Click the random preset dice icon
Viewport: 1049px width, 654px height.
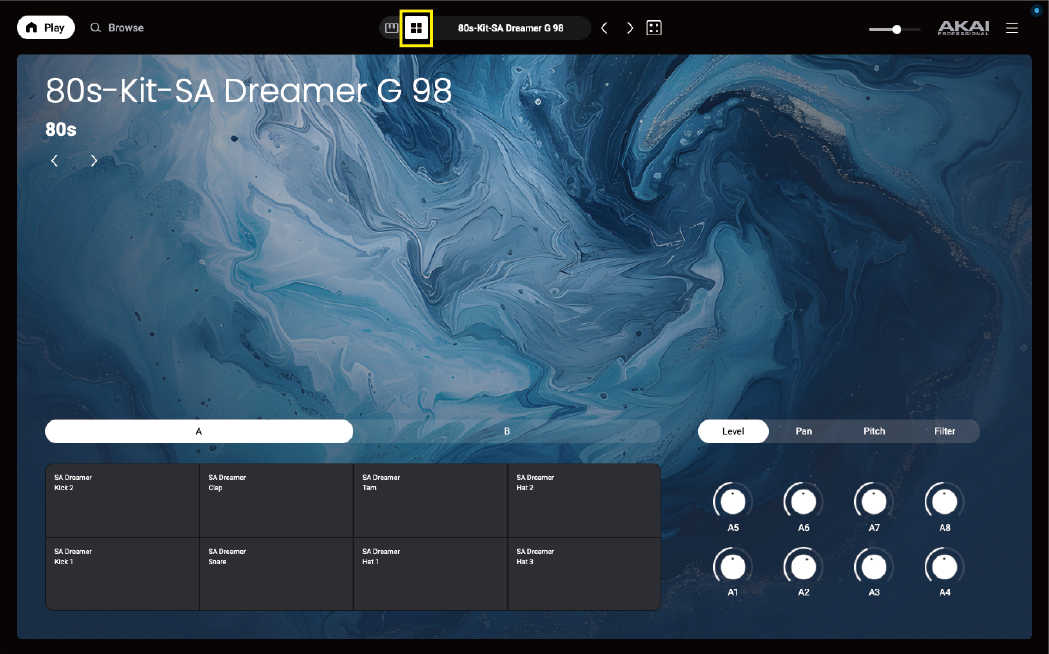(654, 28)
